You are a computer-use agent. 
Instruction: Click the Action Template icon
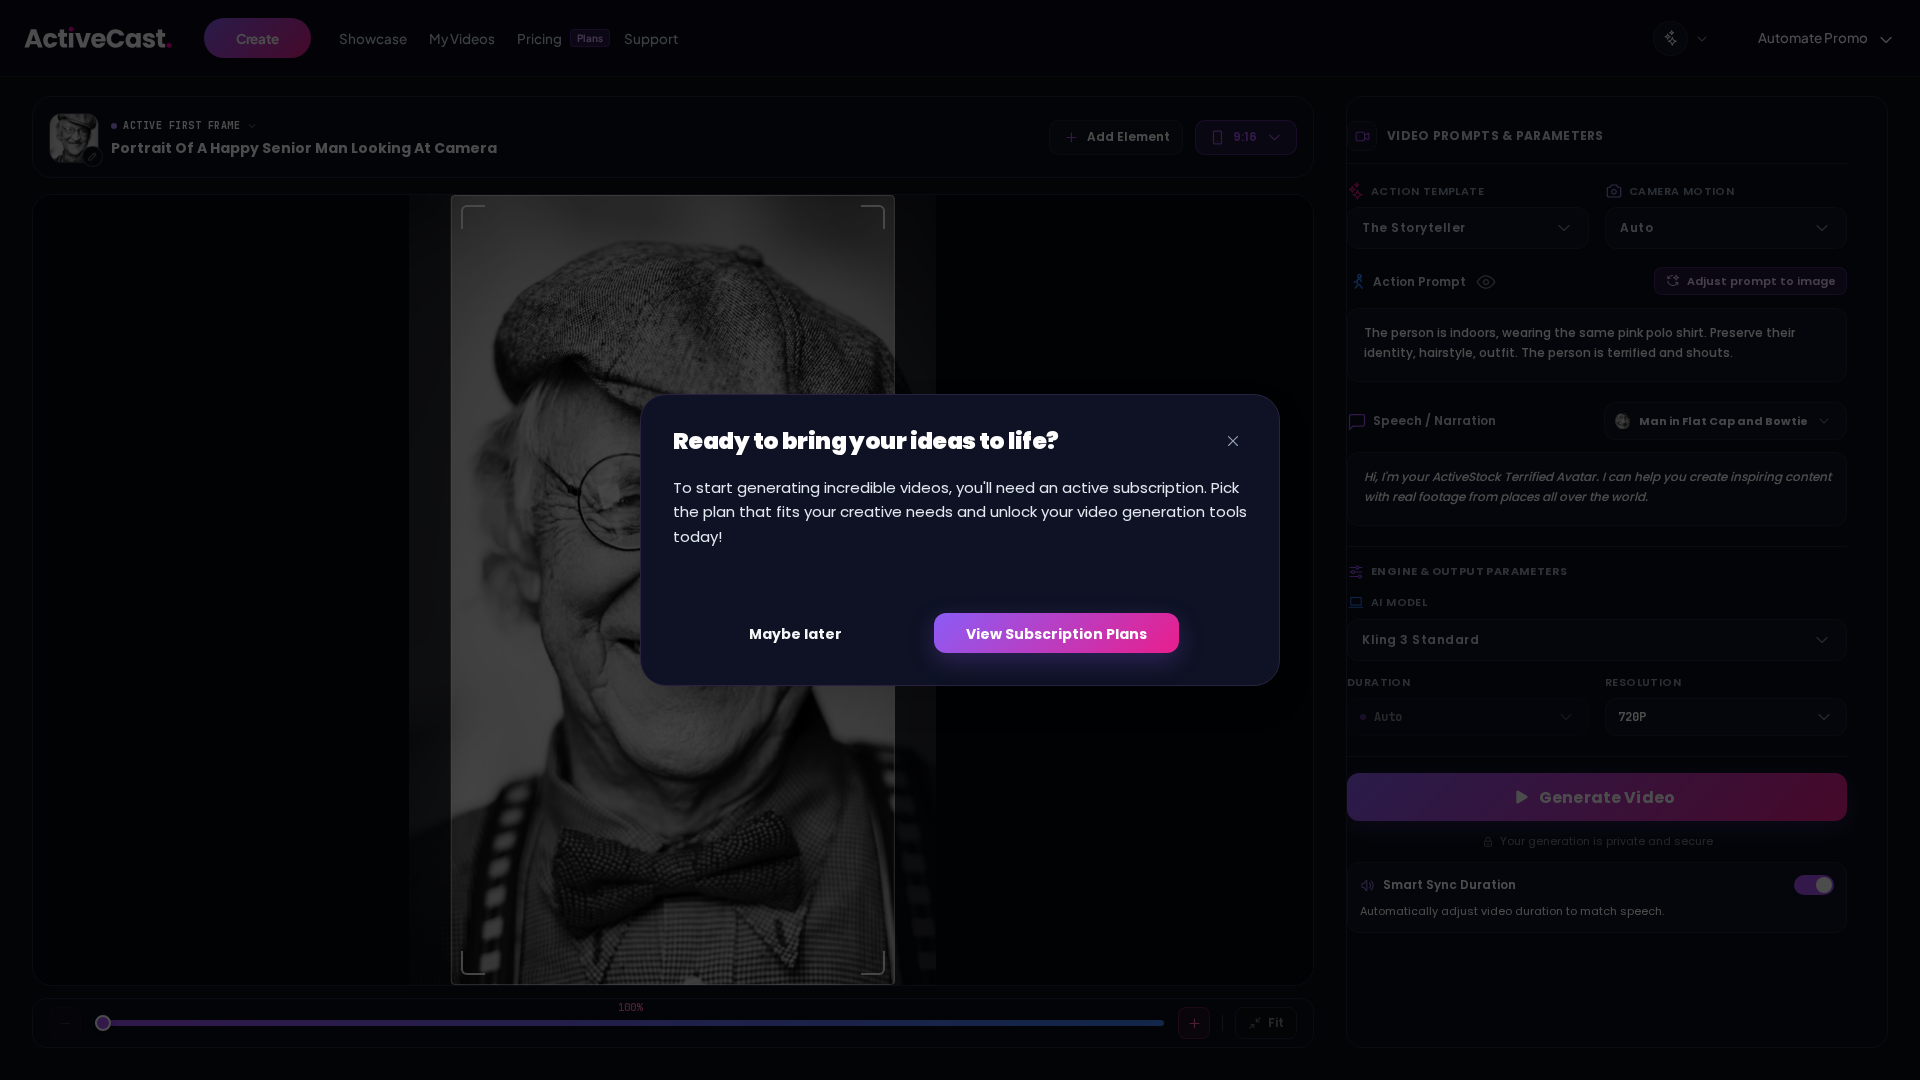[1356, 191]
